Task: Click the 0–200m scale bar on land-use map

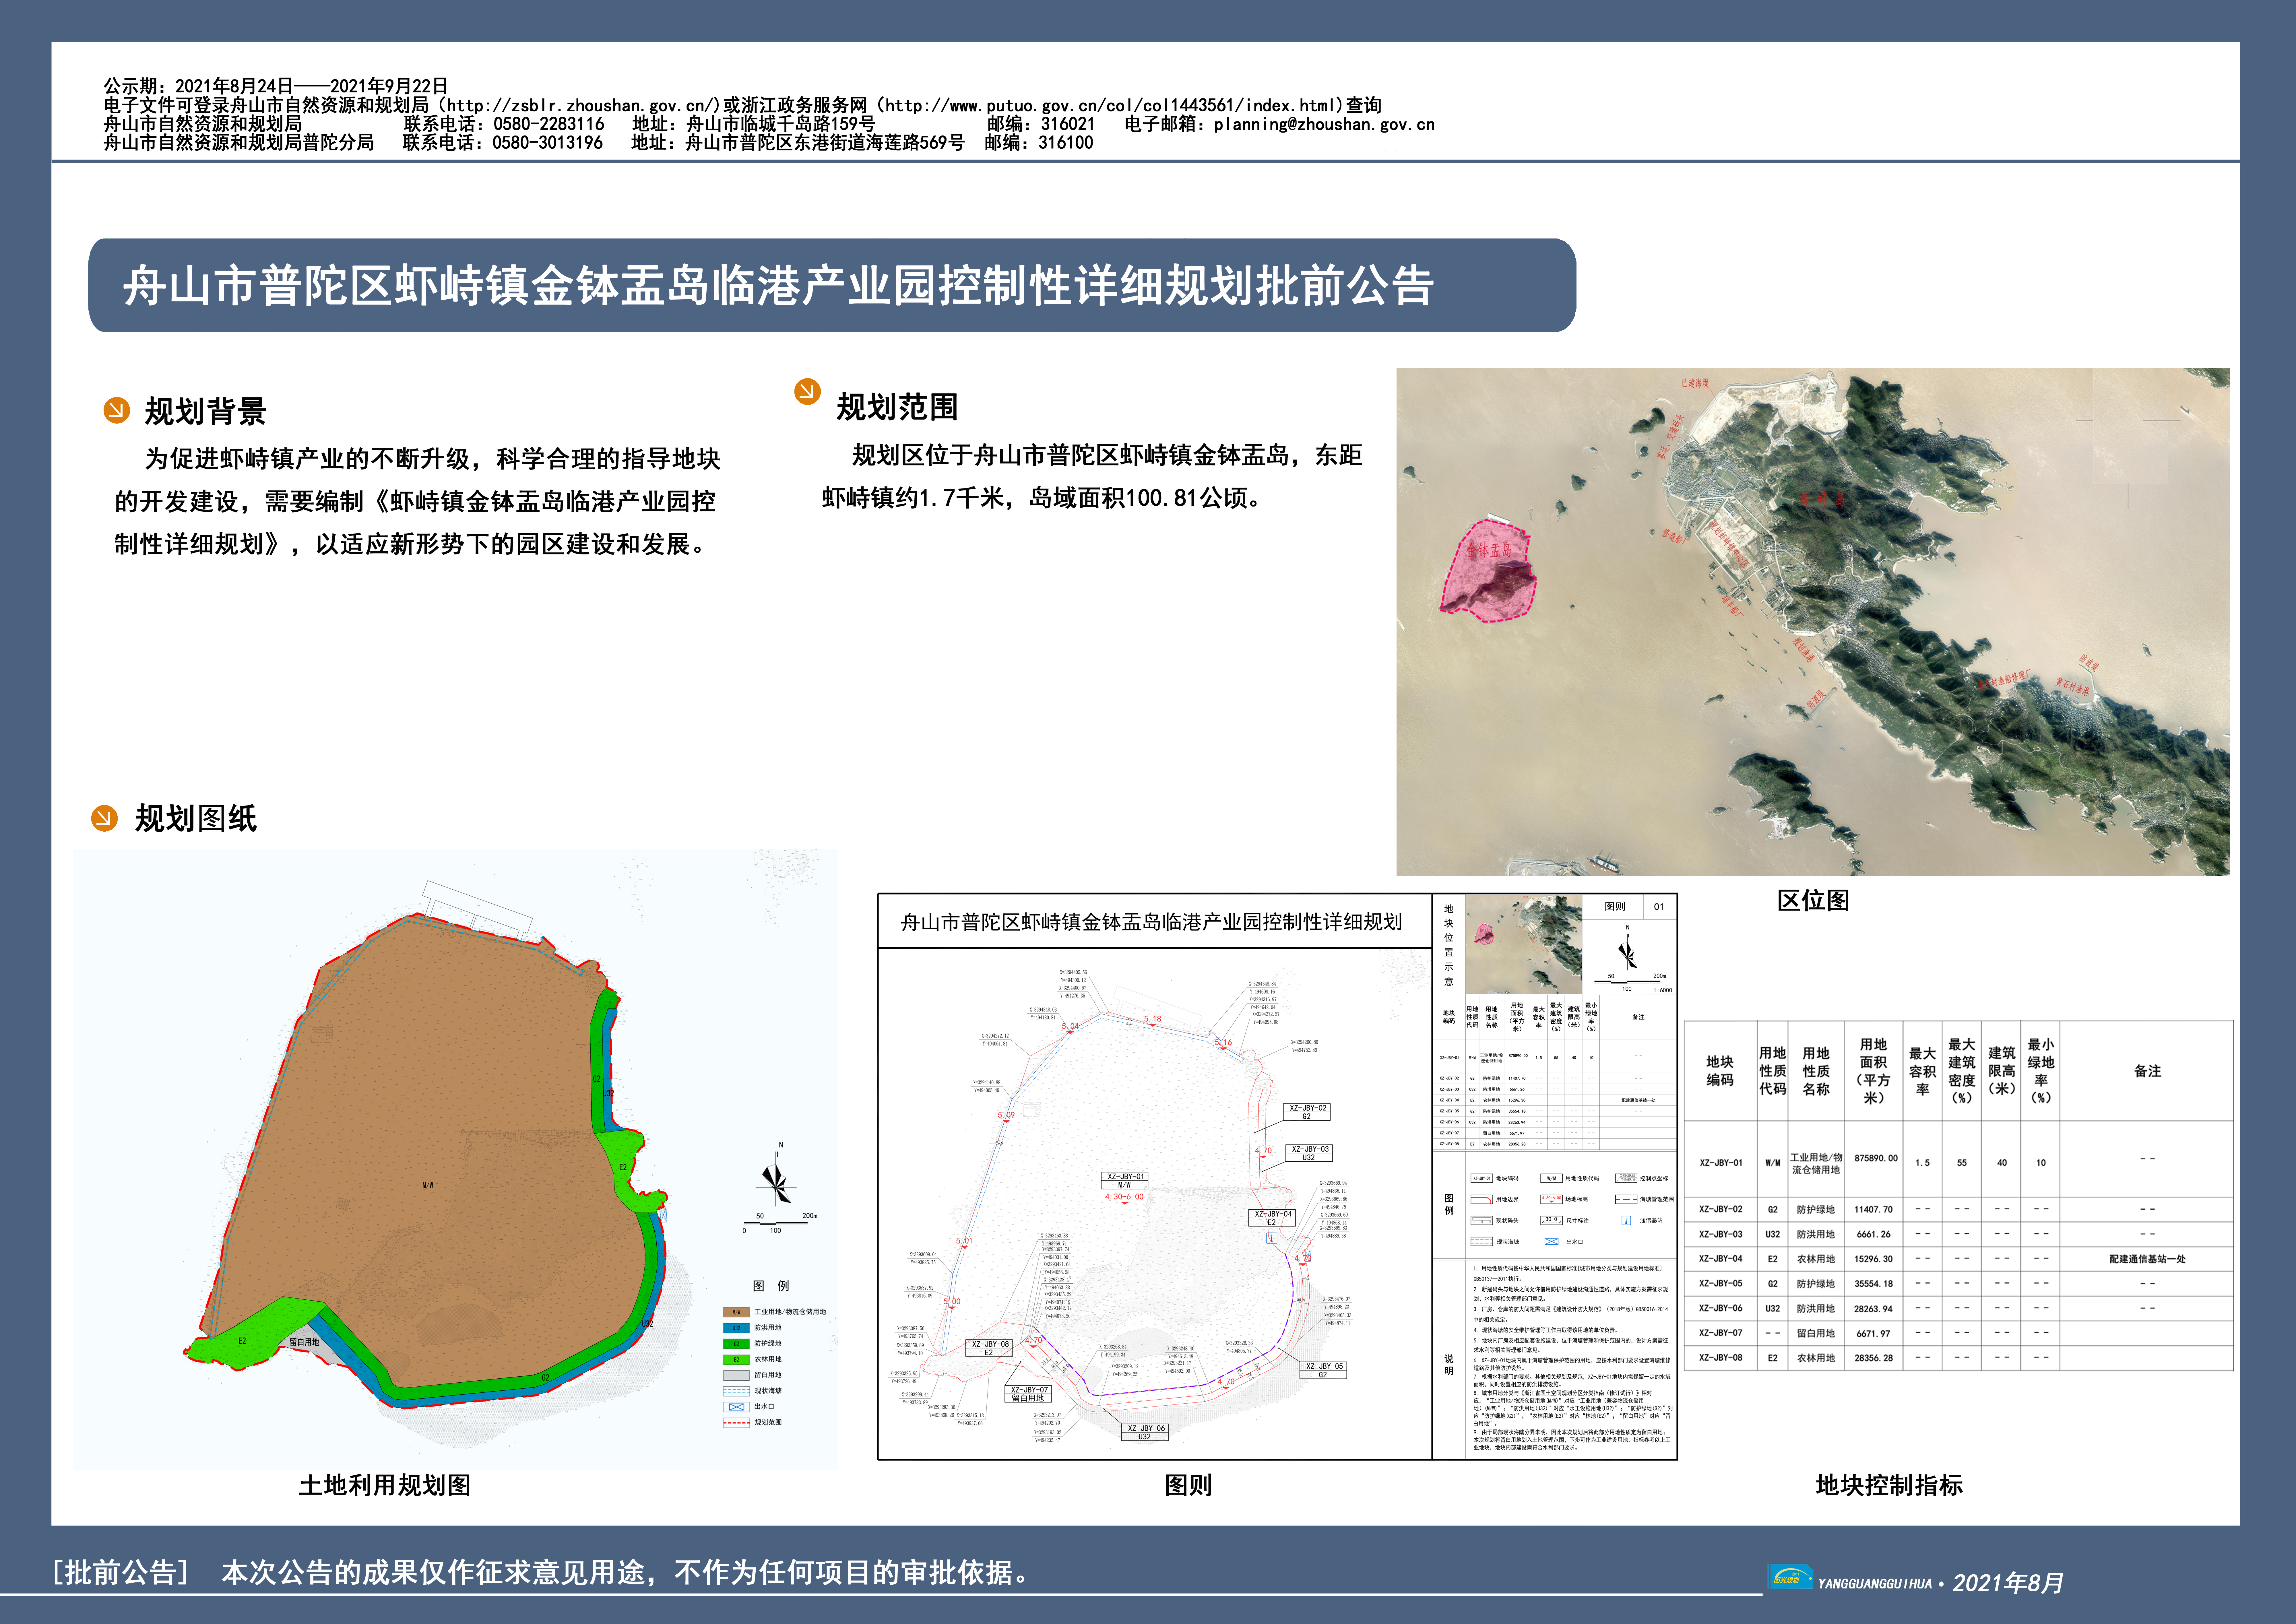Action: pyautogui.click(x=780, y=1223)
